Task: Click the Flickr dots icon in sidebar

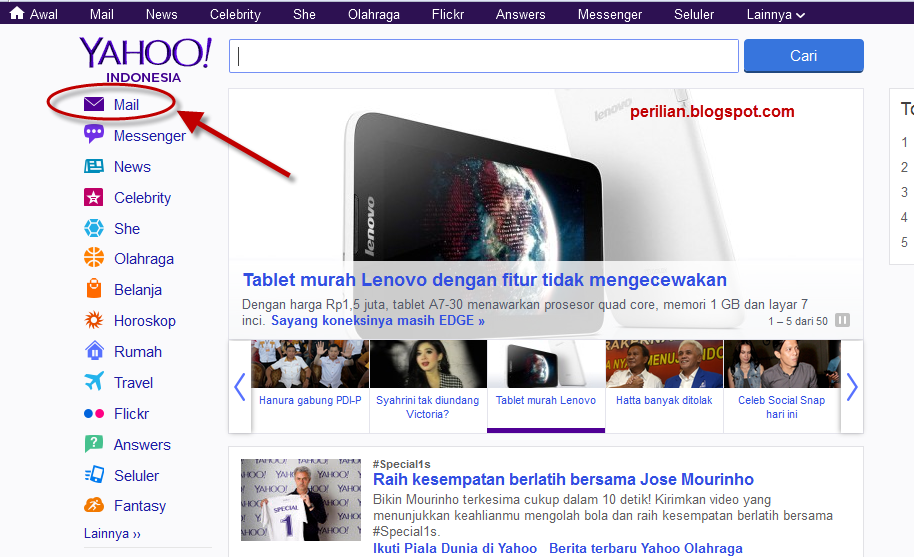Action: click(x=94, y=414)
